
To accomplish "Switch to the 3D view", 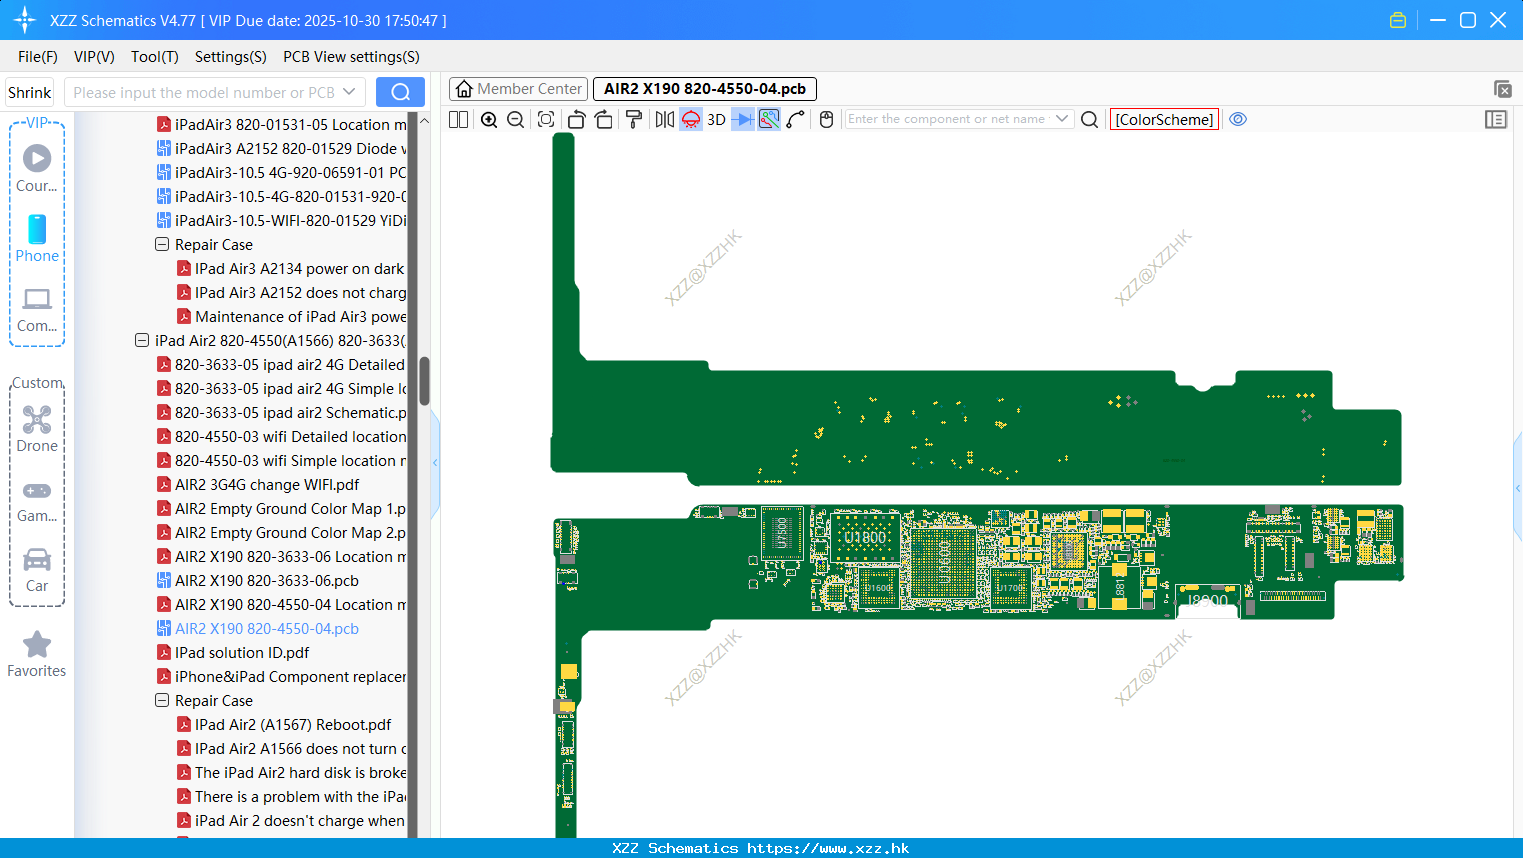I will point(716,119).
